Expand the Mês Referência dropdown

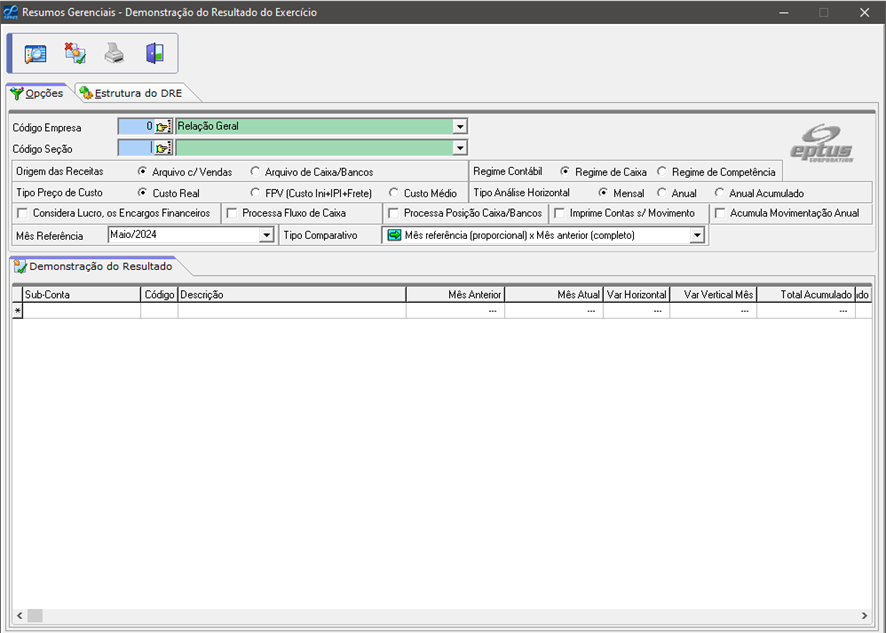tap(266, 236)
